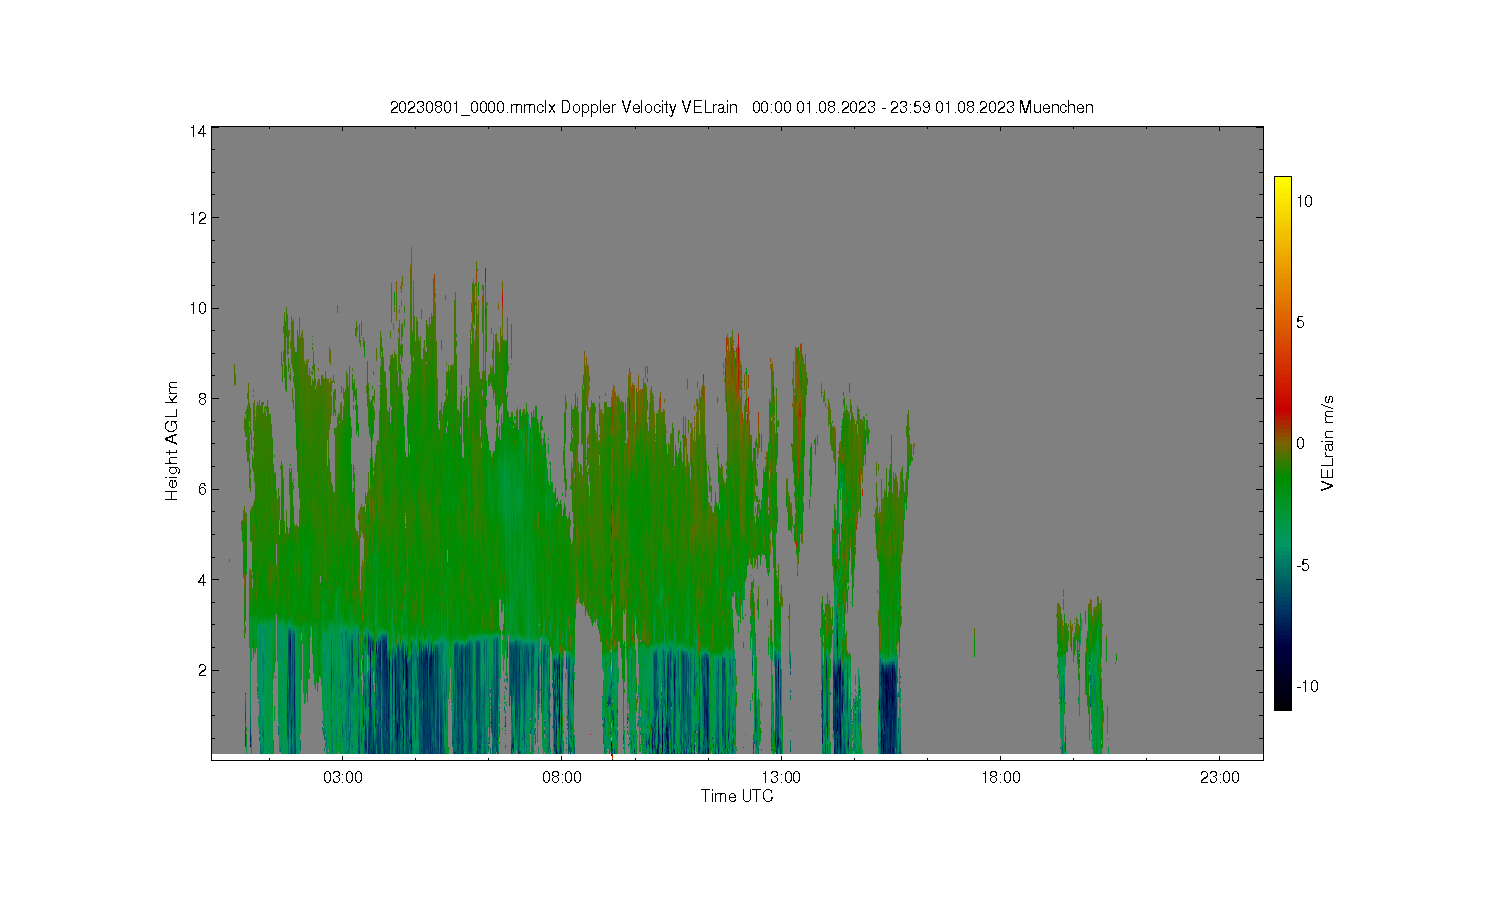Click the colorbar value -5 label
Screen dimensions: 1500x900
pyautogui.click(x=1304, y=565)
